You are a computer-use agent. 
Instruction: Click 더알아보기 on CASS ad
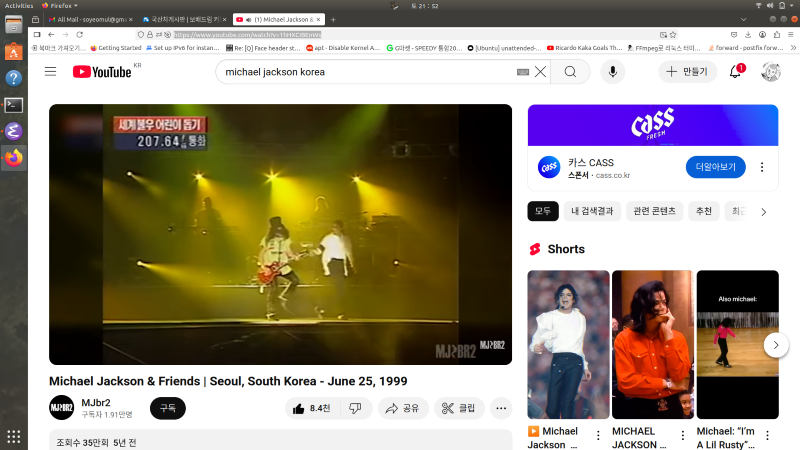[x=715, y=167]
